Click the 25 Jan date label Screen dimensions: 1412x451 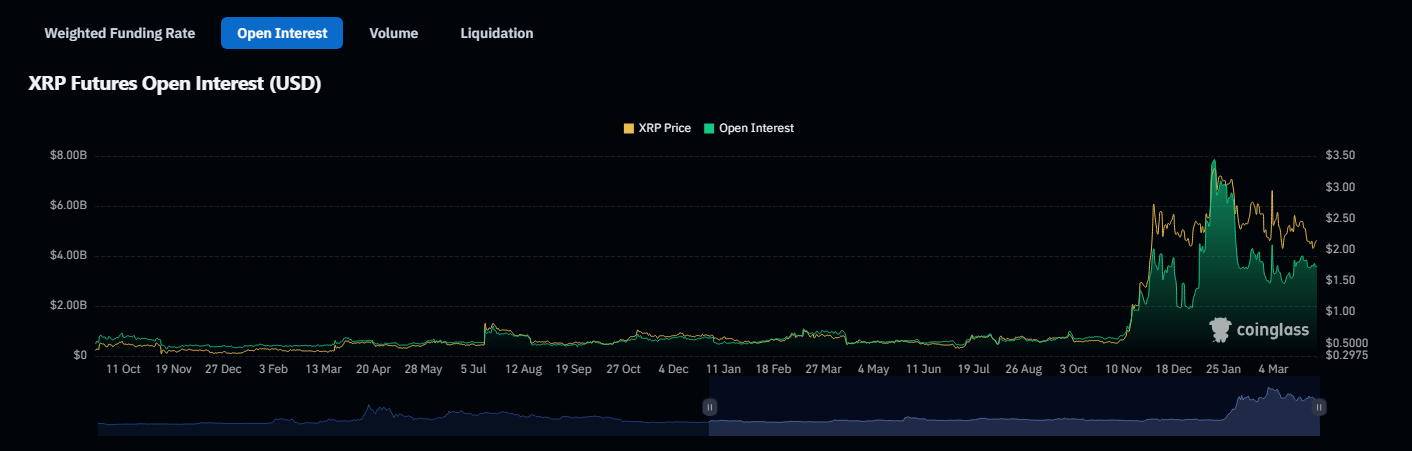[1223, 369]
